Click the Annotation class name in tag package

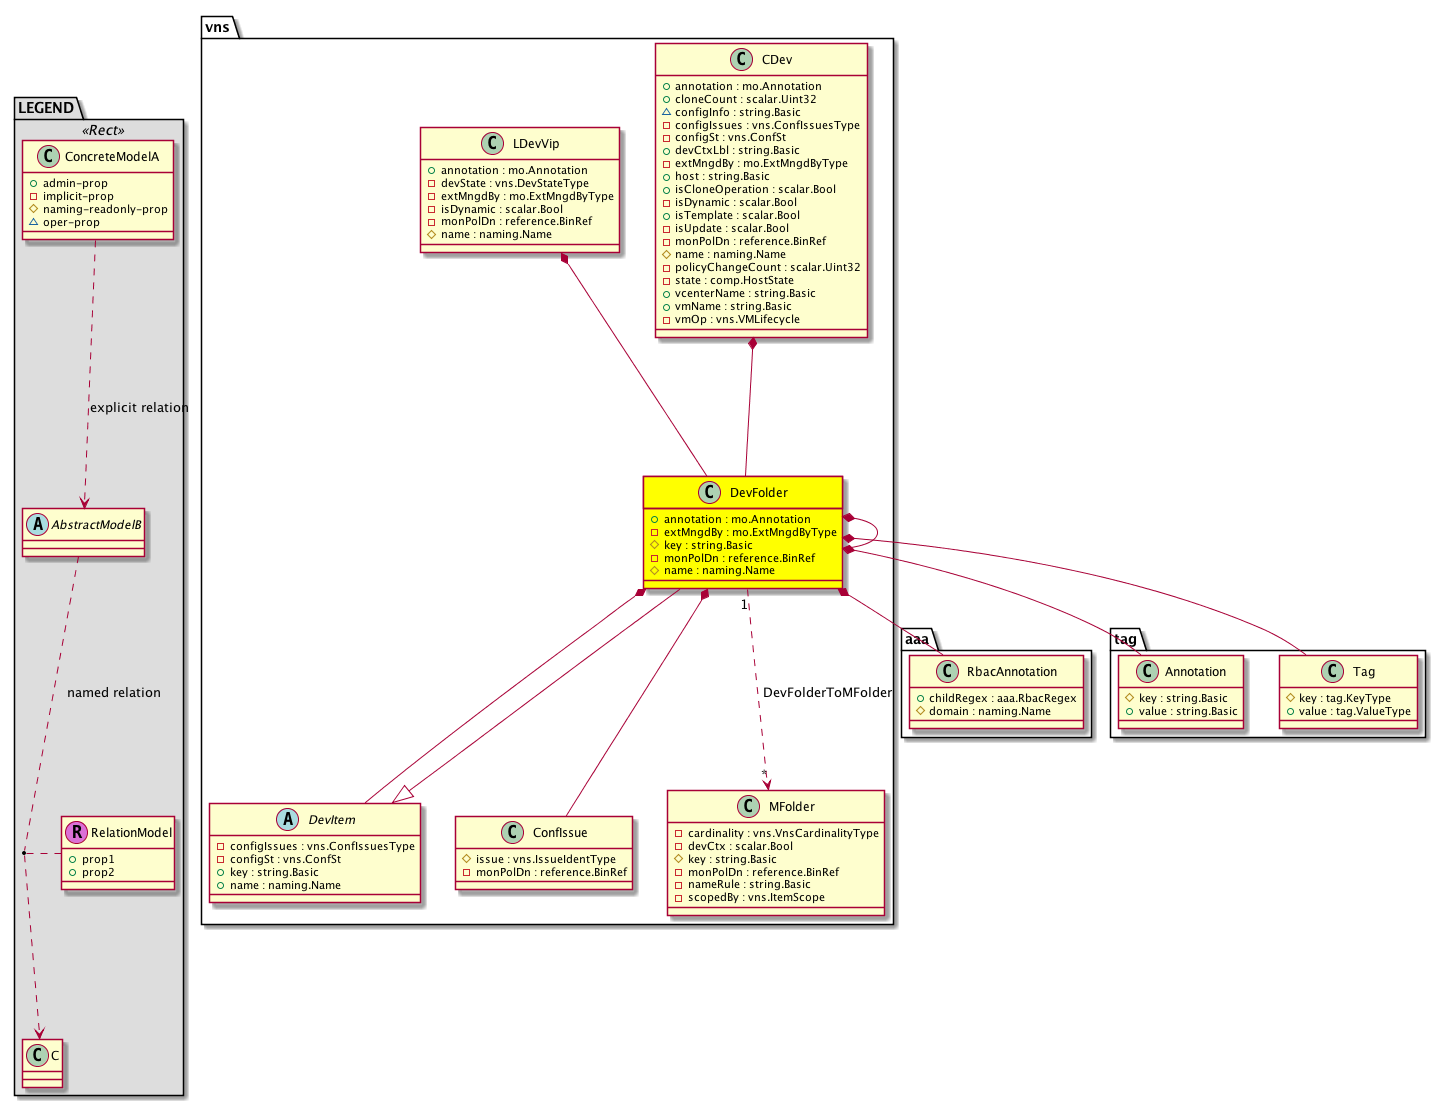[1195, 672]
